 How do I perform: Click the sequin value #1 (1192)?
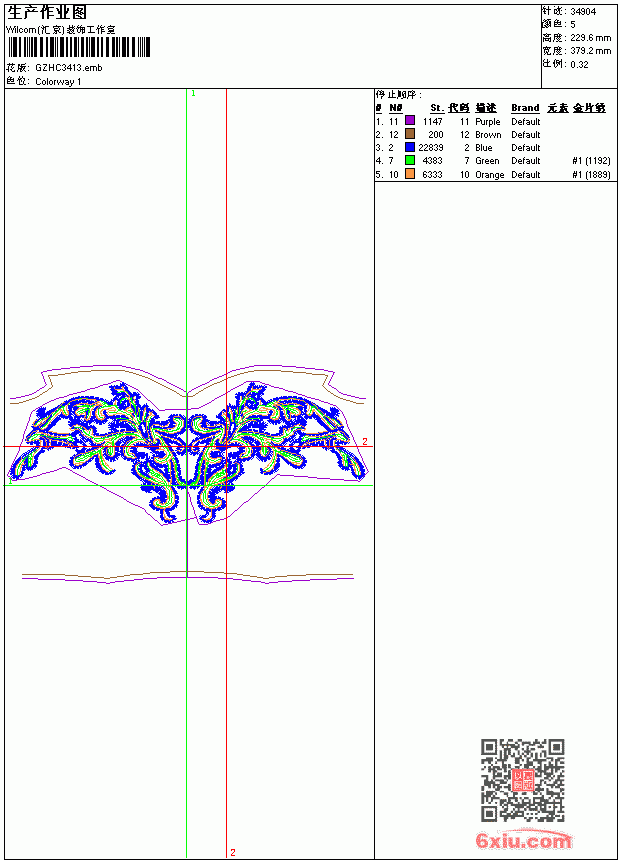click(x=591, y=161)
